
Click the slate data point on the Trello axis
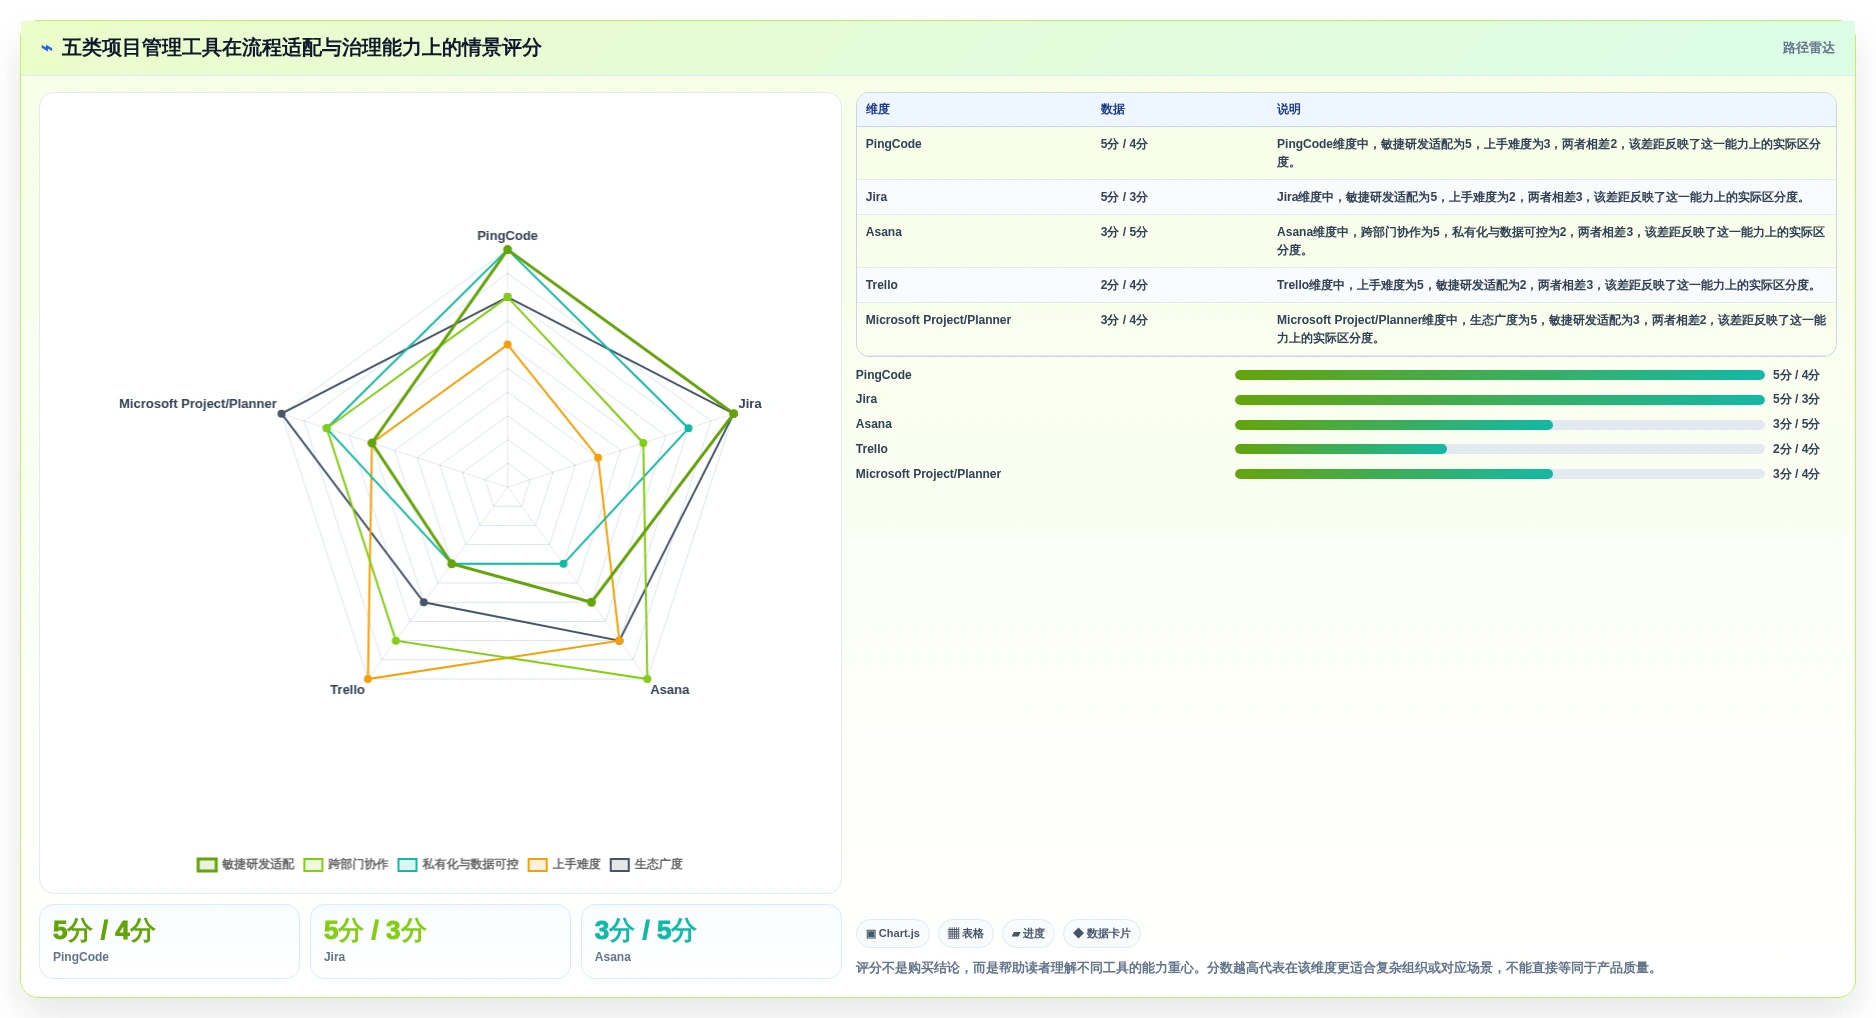coord(424,602)
